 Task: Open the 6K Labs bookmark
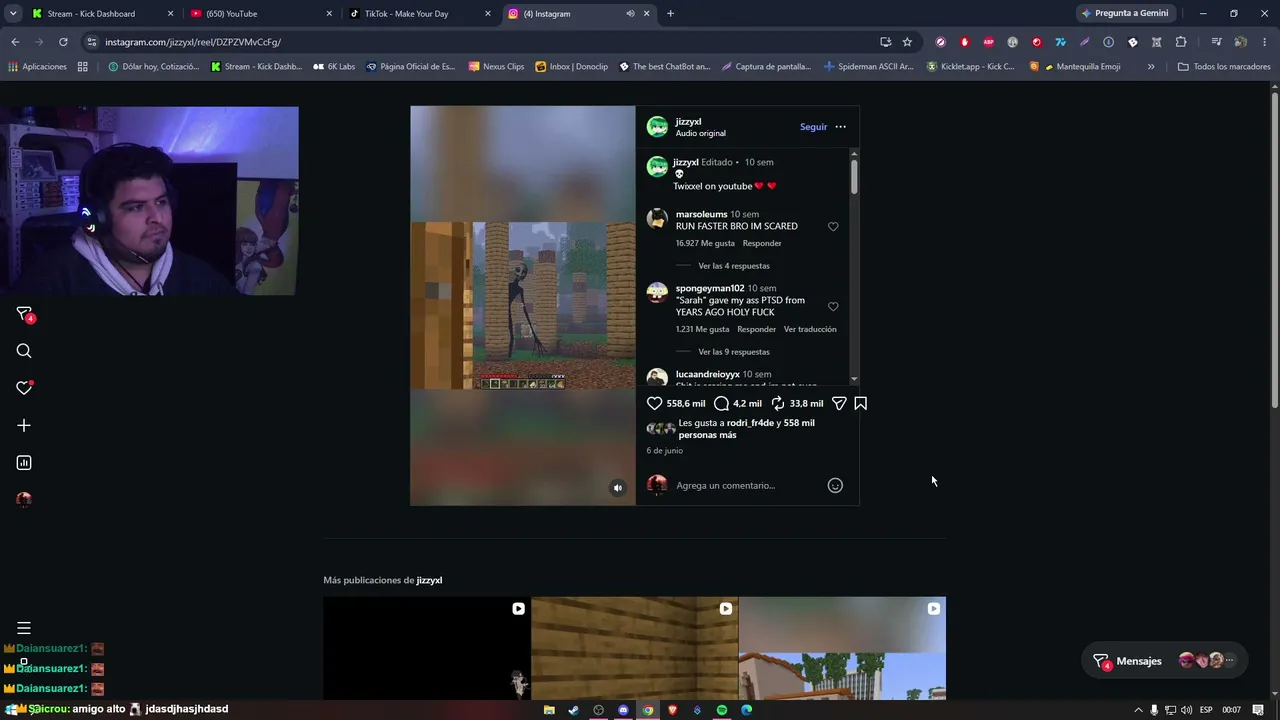(x=333, y=67)
